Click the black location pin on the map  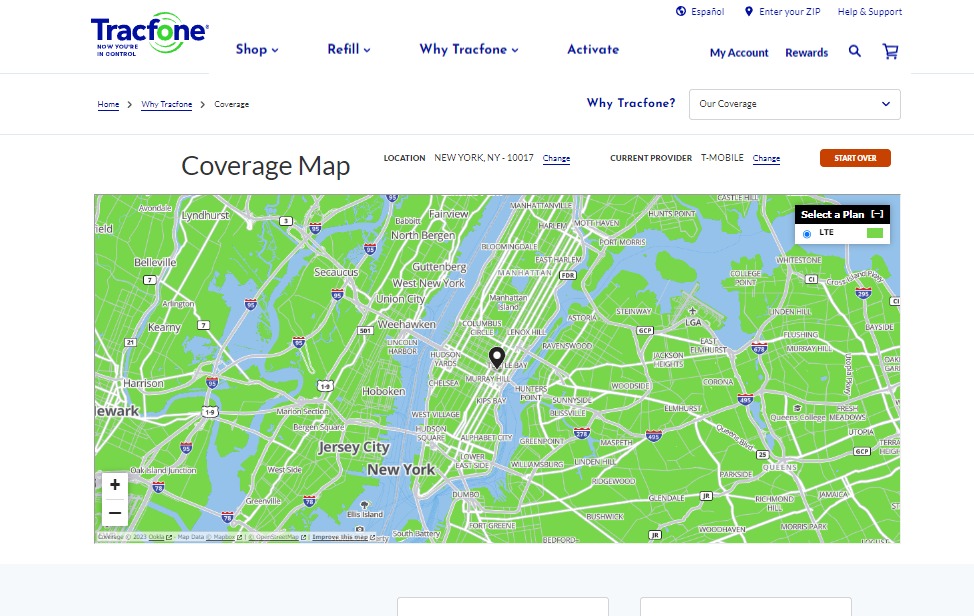click(496, 358)
